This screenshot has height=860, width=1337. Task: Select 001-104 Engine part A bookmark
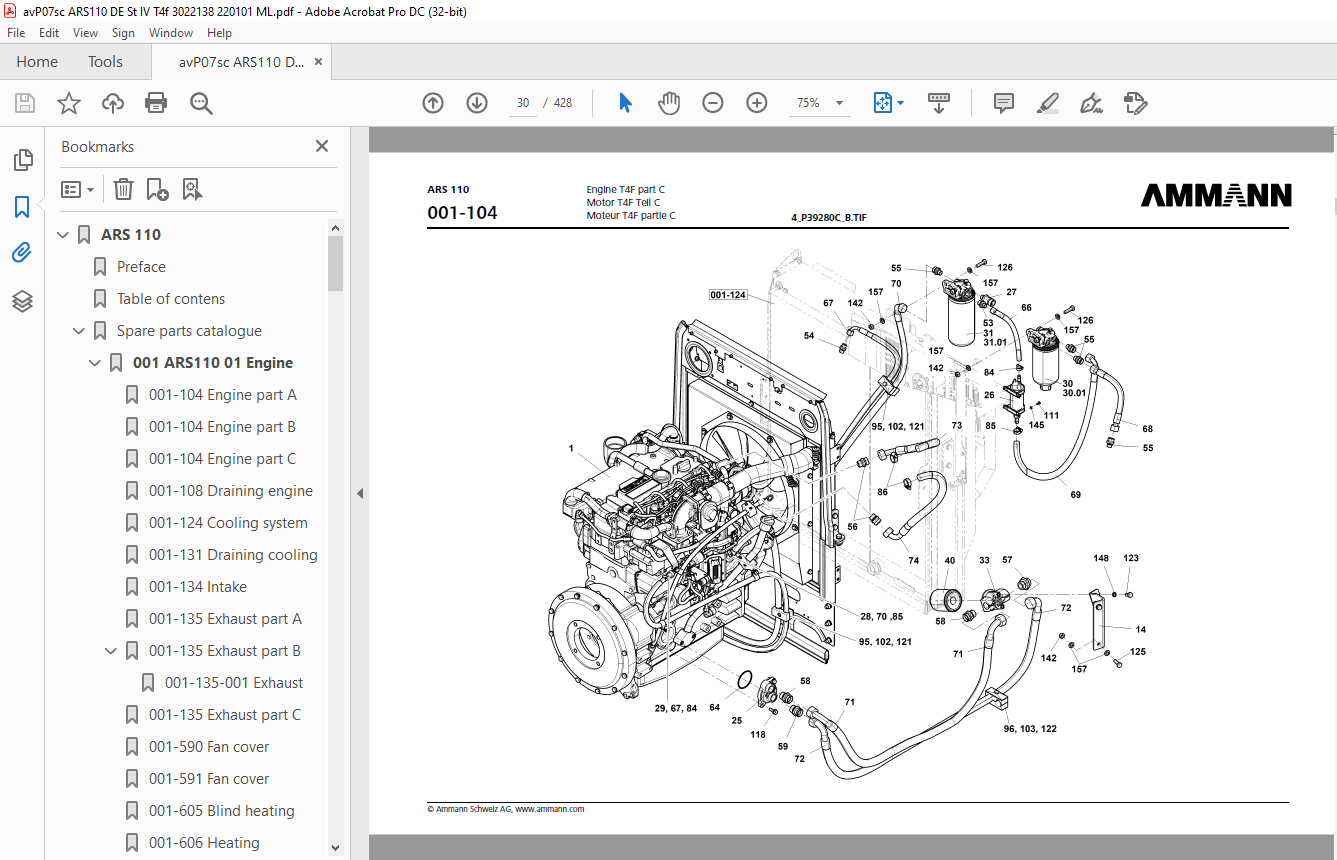[x=222, y=395]
